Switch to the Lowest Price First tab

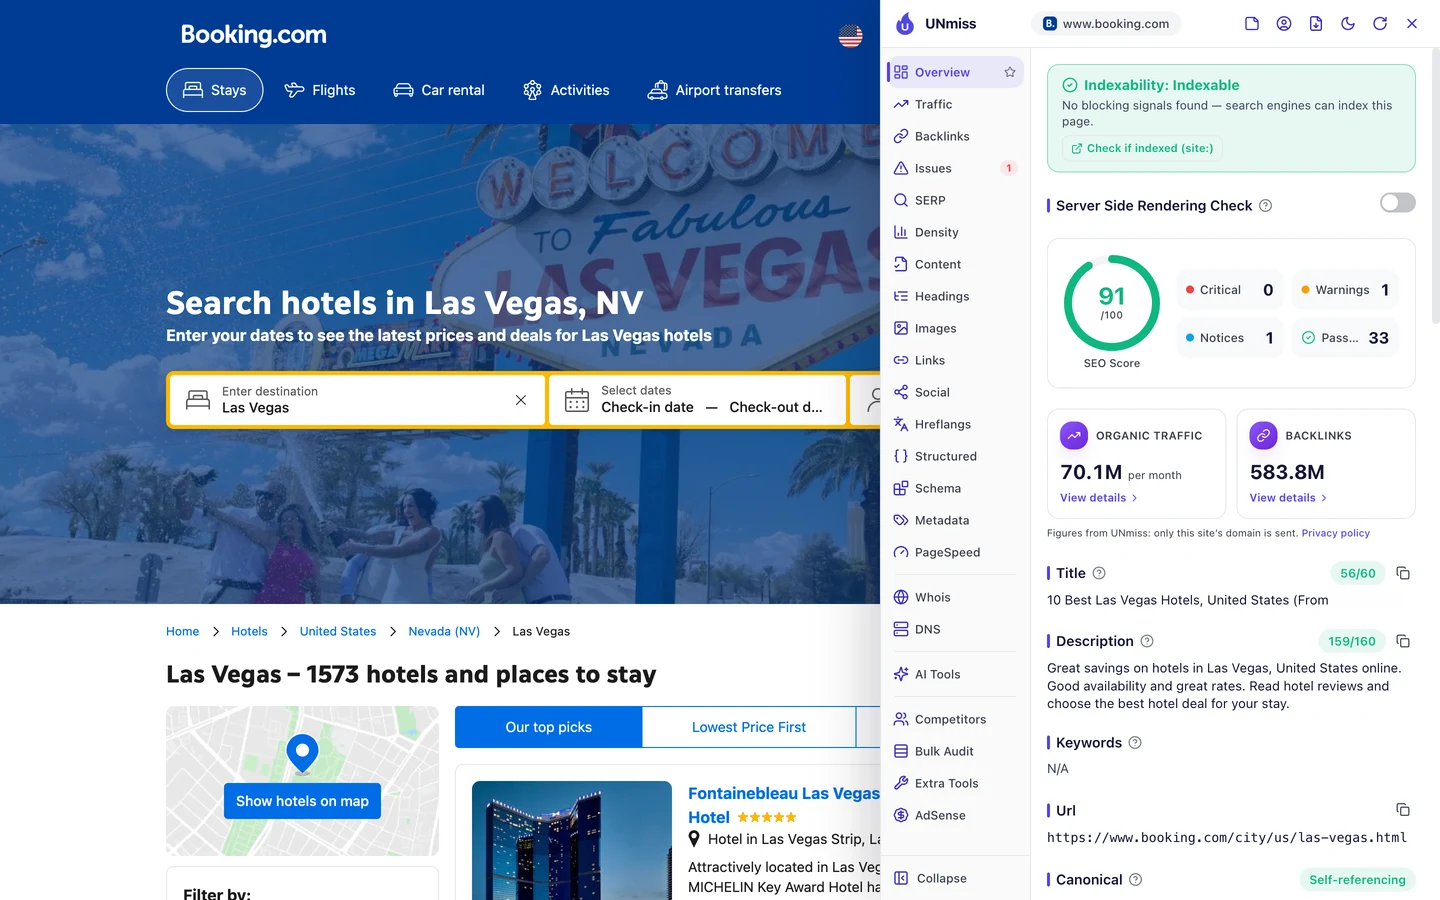(x=749, y=727)
